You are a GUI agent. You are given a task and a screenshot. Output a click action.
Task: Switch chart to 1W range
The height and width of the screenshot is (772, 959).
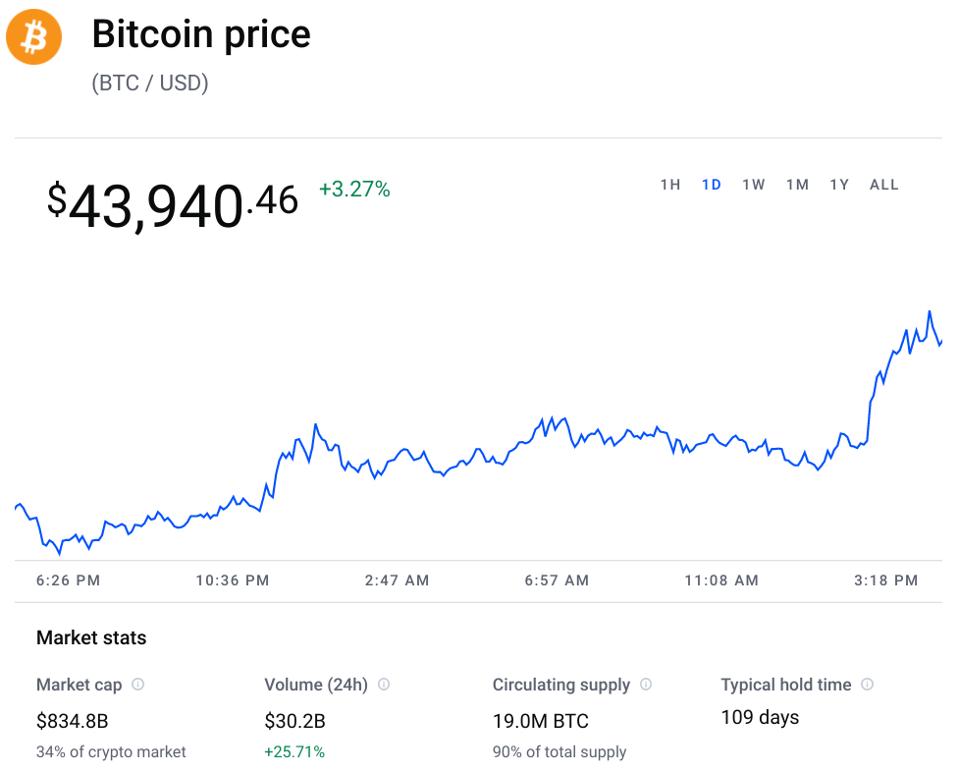(754, 185)
